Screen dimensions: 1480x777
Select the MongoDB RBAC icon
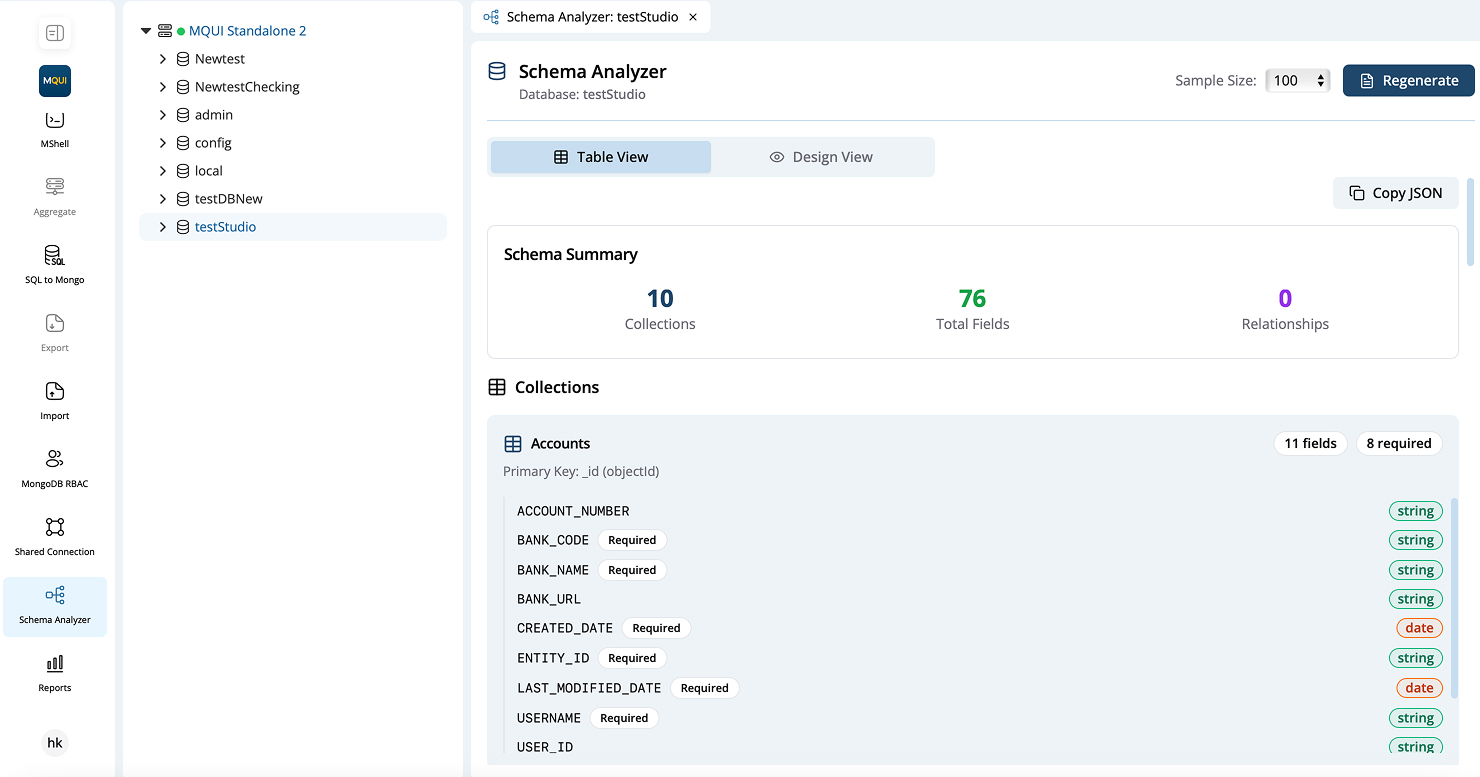[x=54, y=463]
